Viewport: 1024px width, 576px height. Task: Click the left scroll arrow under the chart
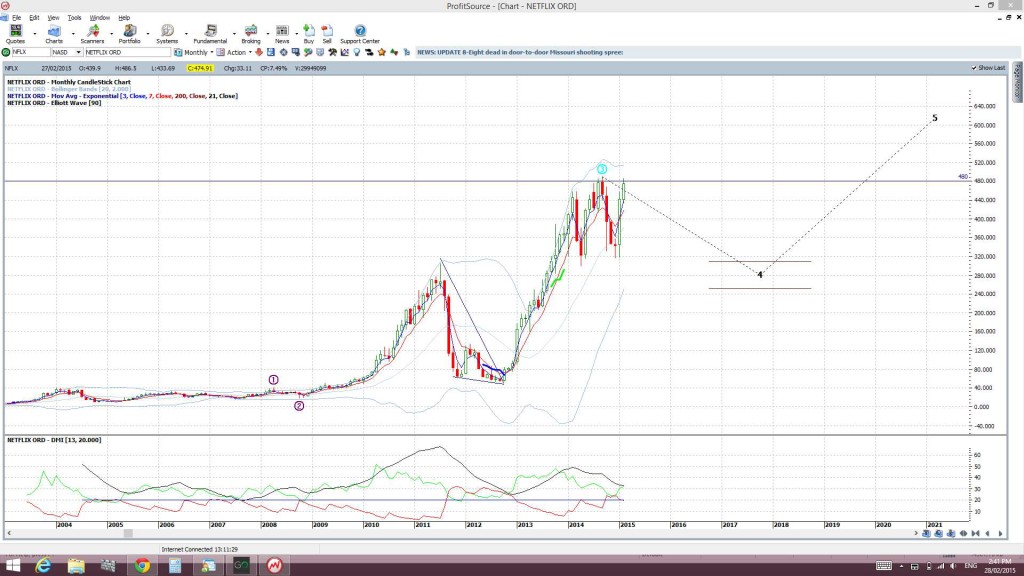pyautogui.click(x=9, y=534)
